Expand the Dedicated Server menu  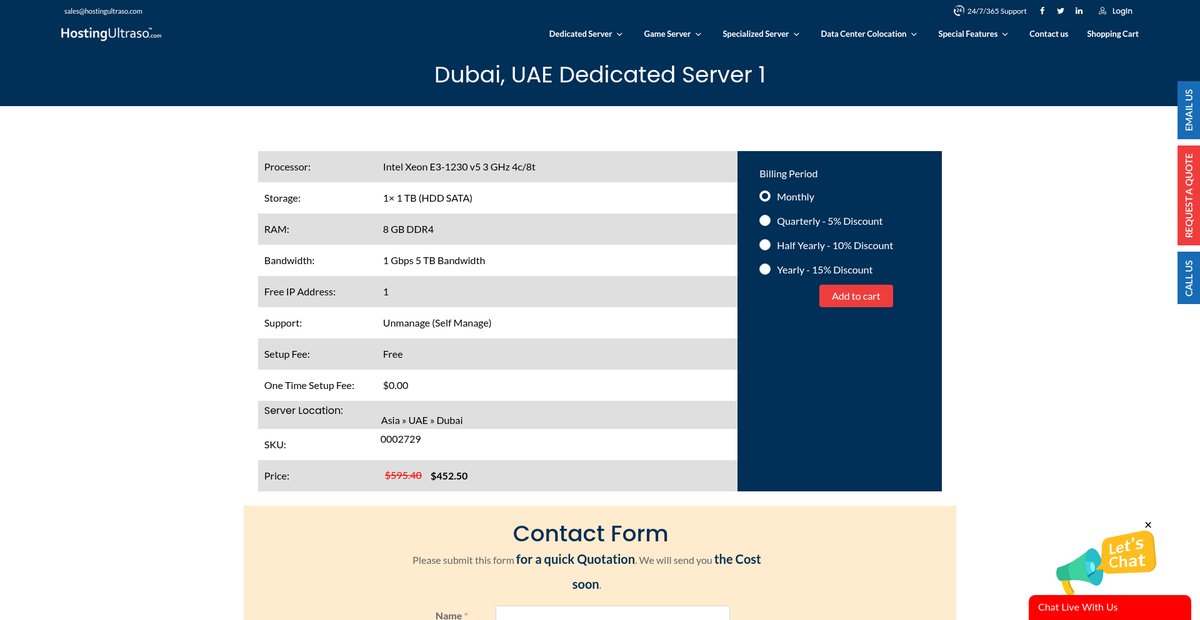tap(585, 34)
